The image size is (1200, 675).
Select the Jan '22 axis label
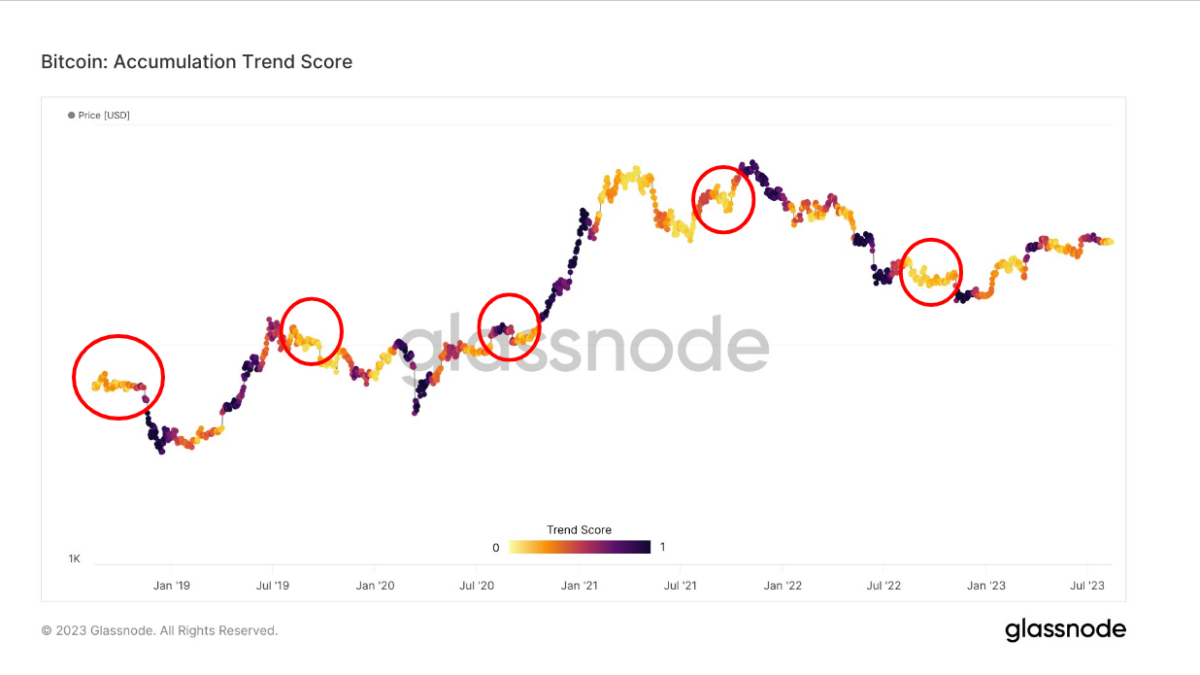click(782, 585)
